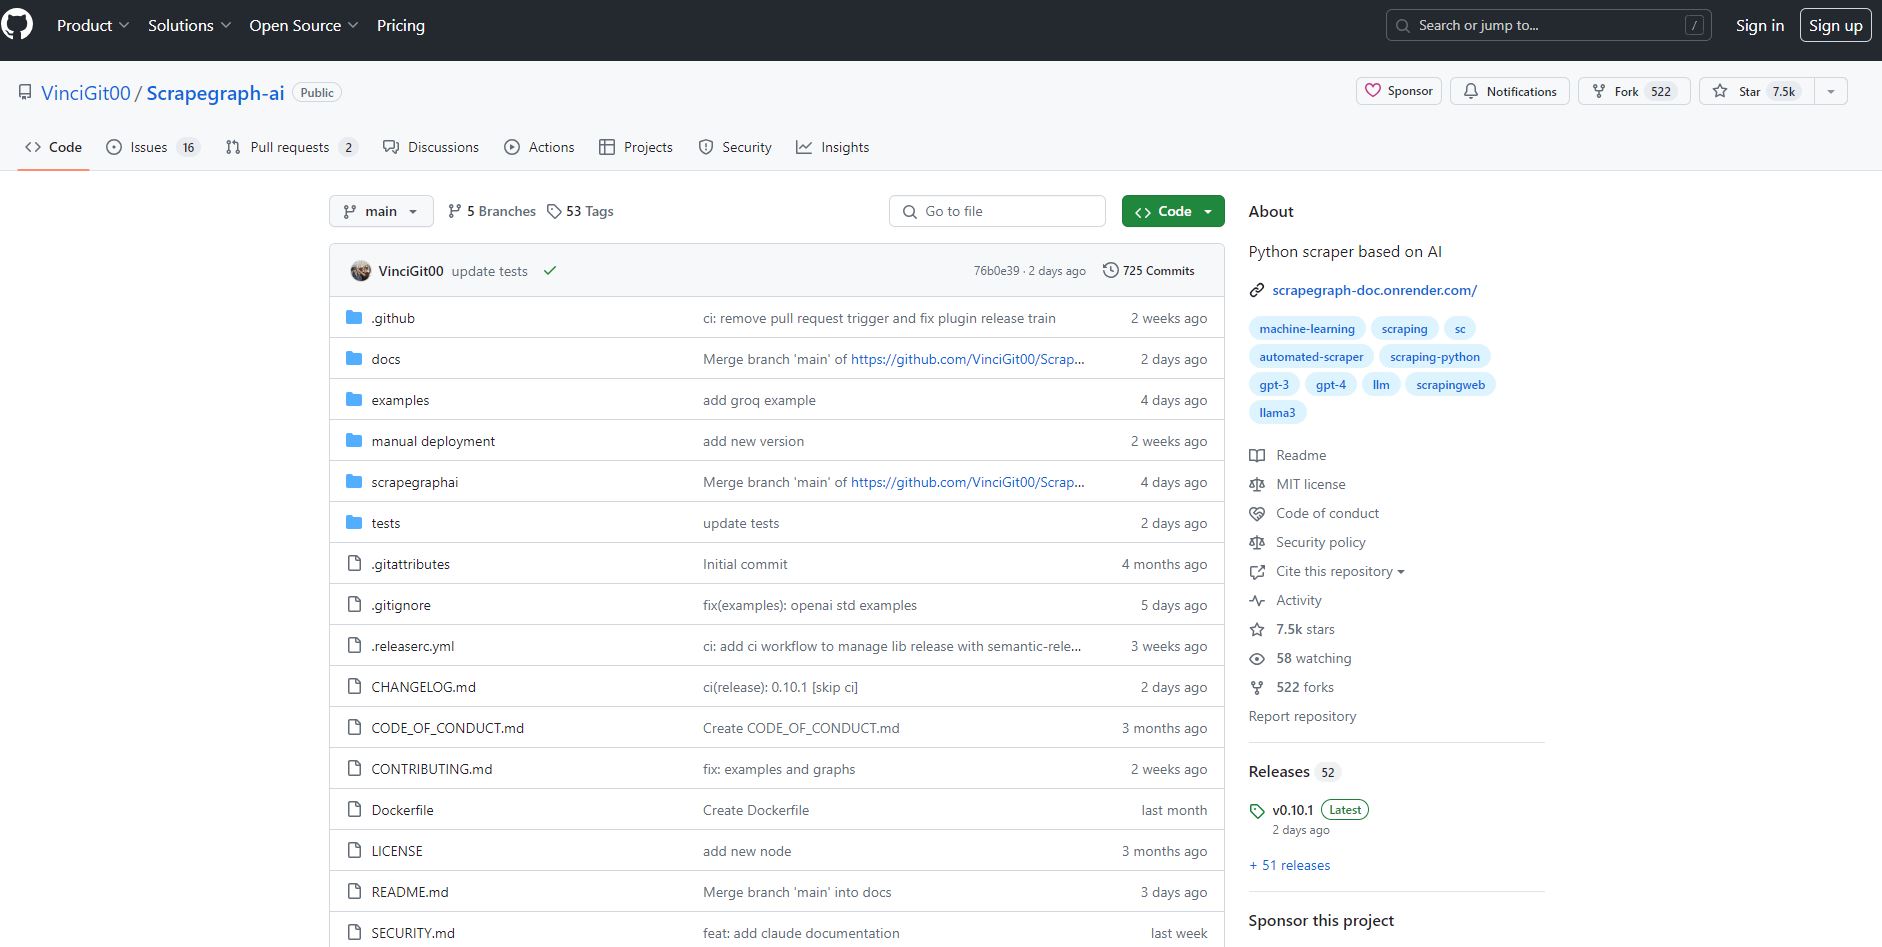Open the star lists dropdown arrow
Image resolution: width=1882 pixels, height=947 pixels.
(1830, 91)
